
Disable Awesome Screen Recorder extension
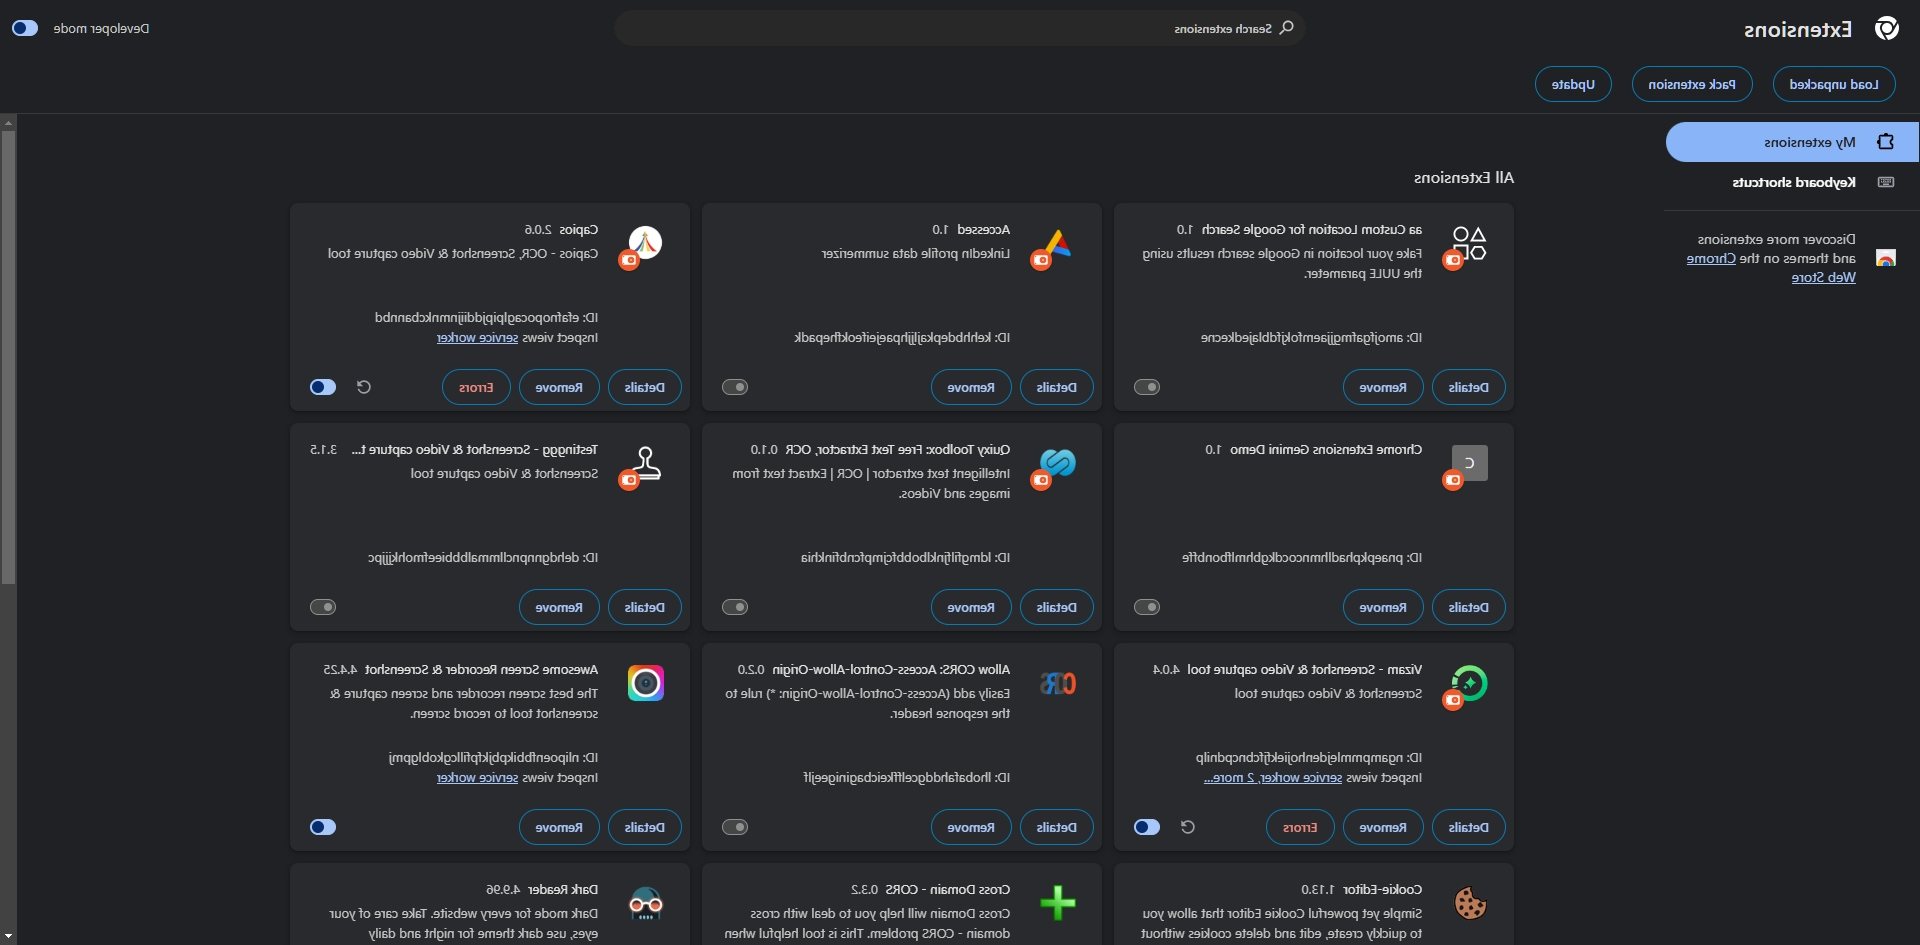pos(323,827)
